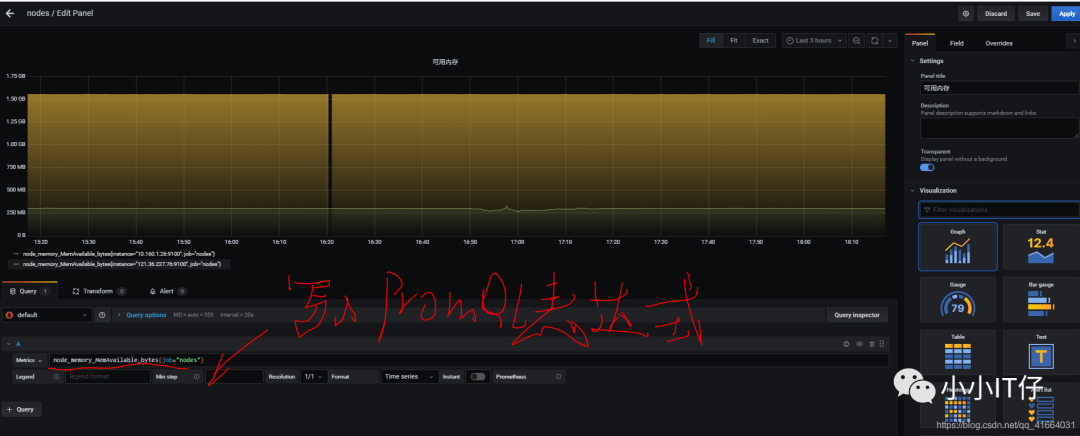1080x436 pixels.
Task: Open data source help icon
Action: point(103,315)
